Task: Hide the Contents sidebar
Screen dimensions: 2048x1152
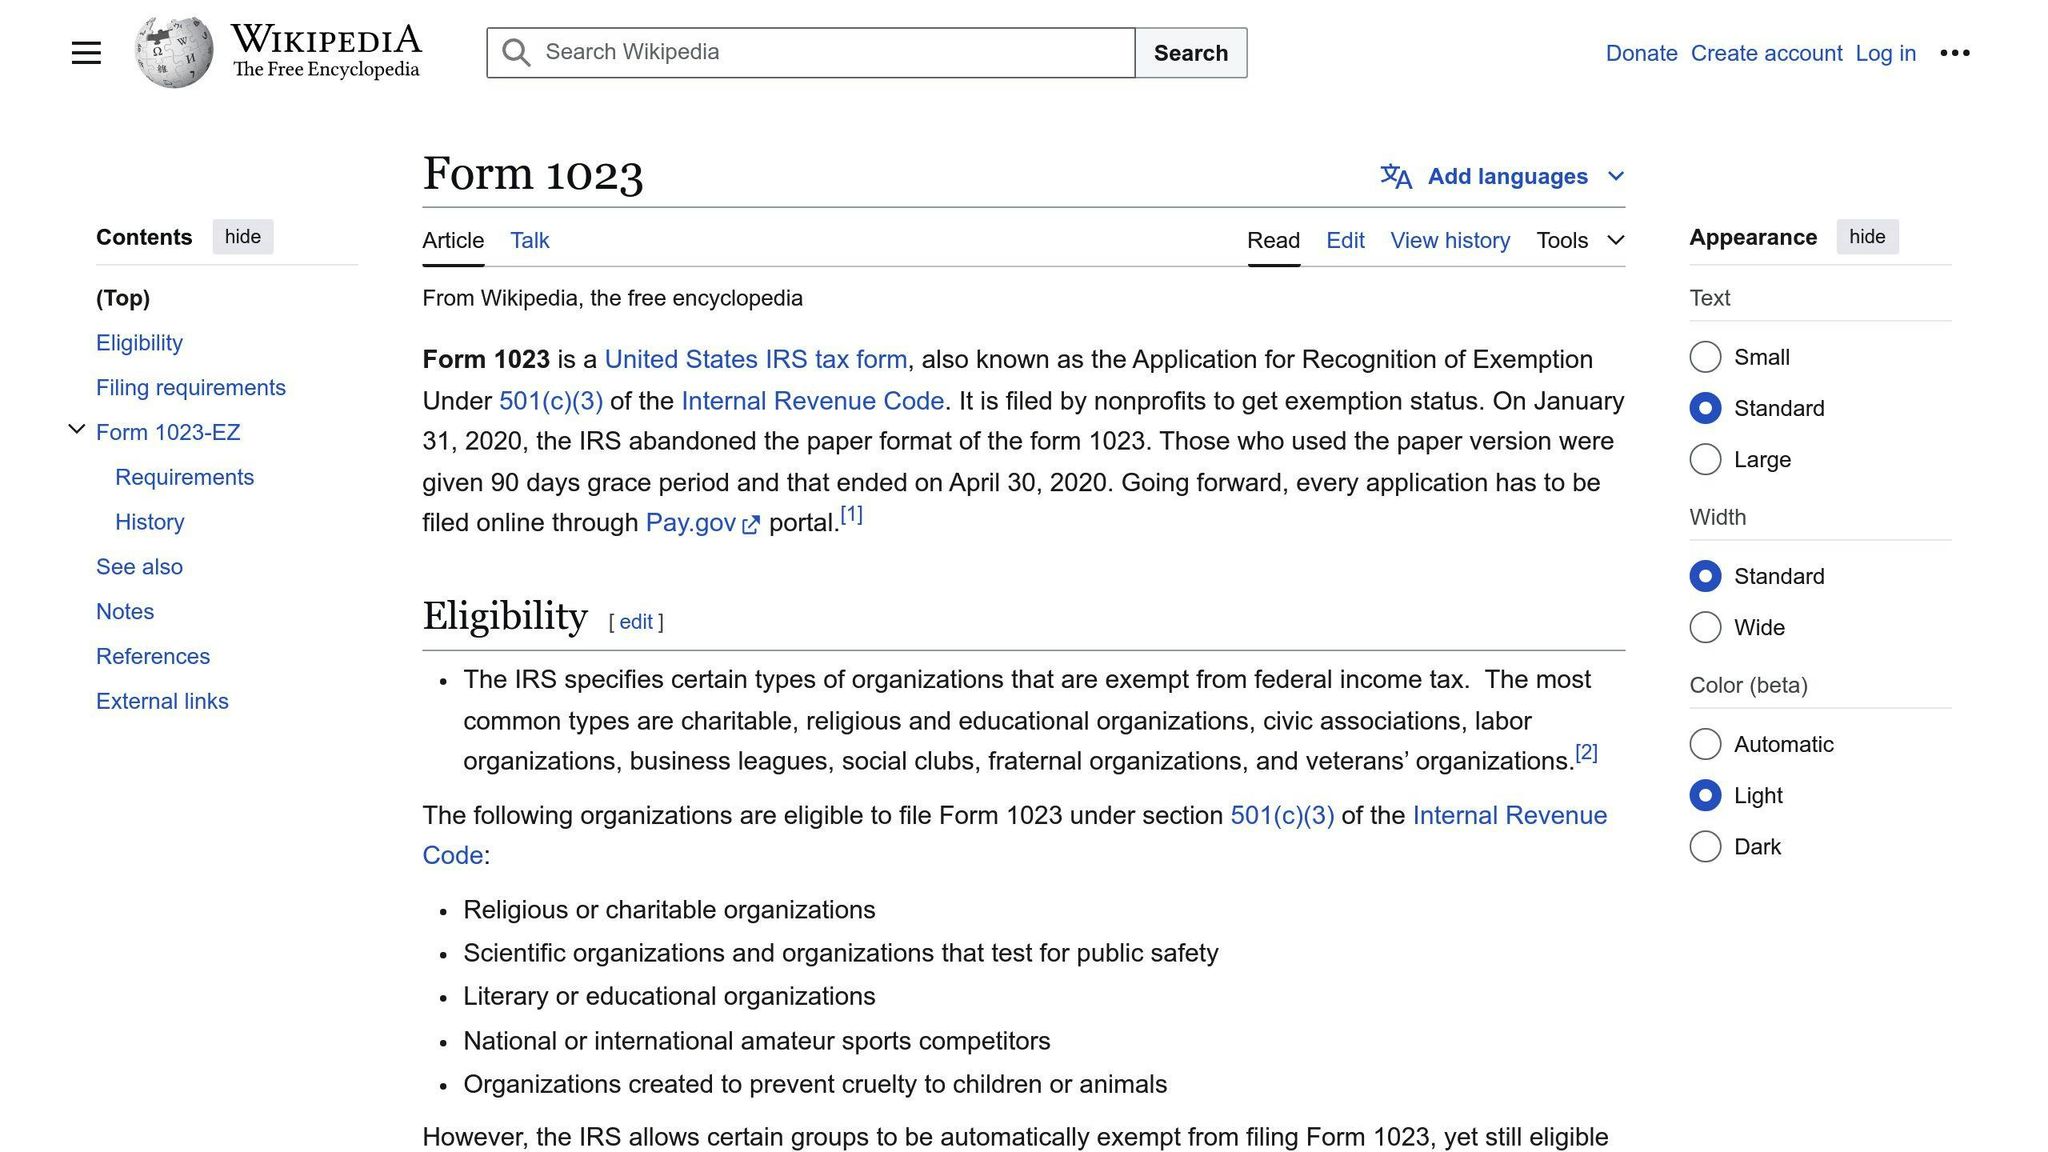Action: tap(242, 237)
